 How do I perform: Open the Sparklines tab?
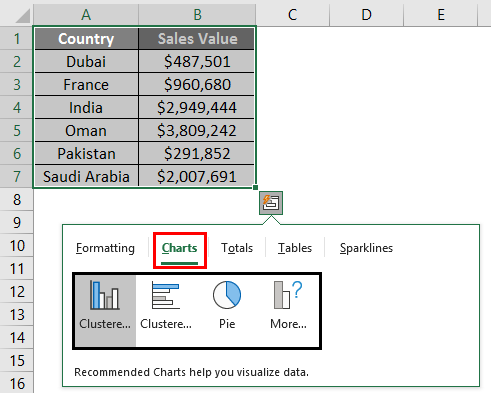(366, 248)
